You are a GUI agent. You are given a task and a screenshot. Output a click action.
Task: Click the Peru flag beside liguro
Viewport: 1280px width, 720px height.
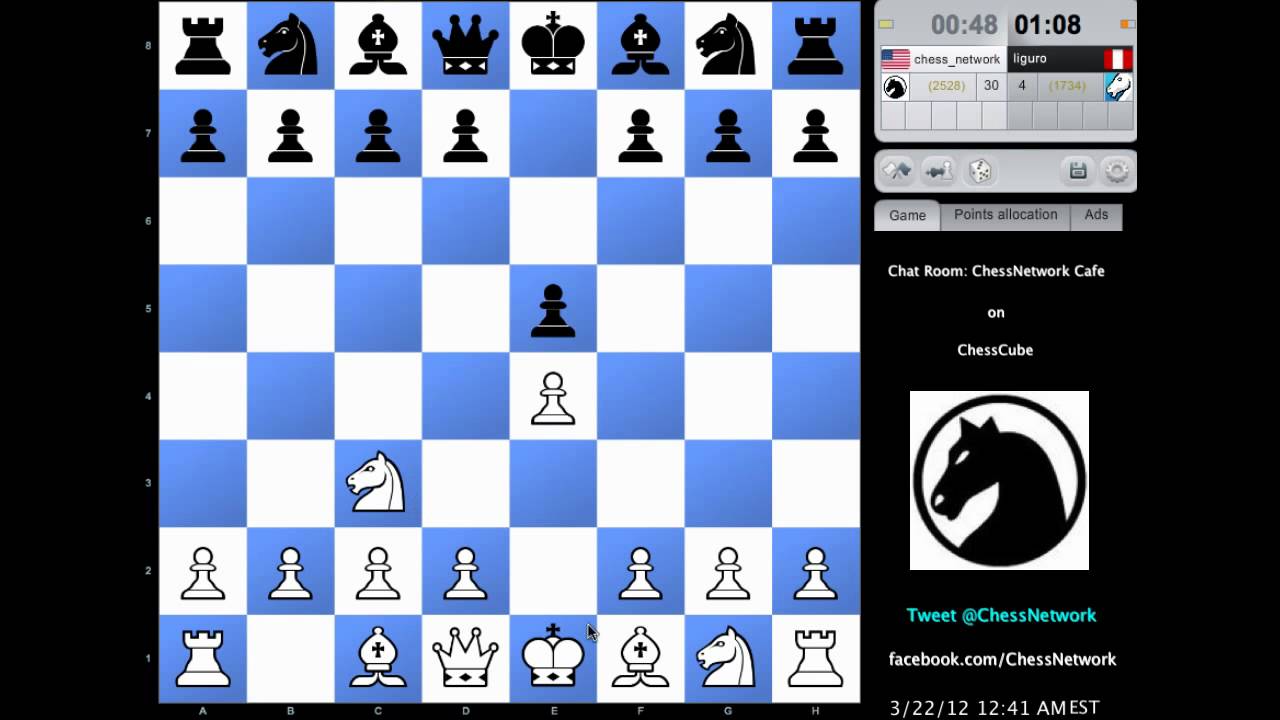1118,59
